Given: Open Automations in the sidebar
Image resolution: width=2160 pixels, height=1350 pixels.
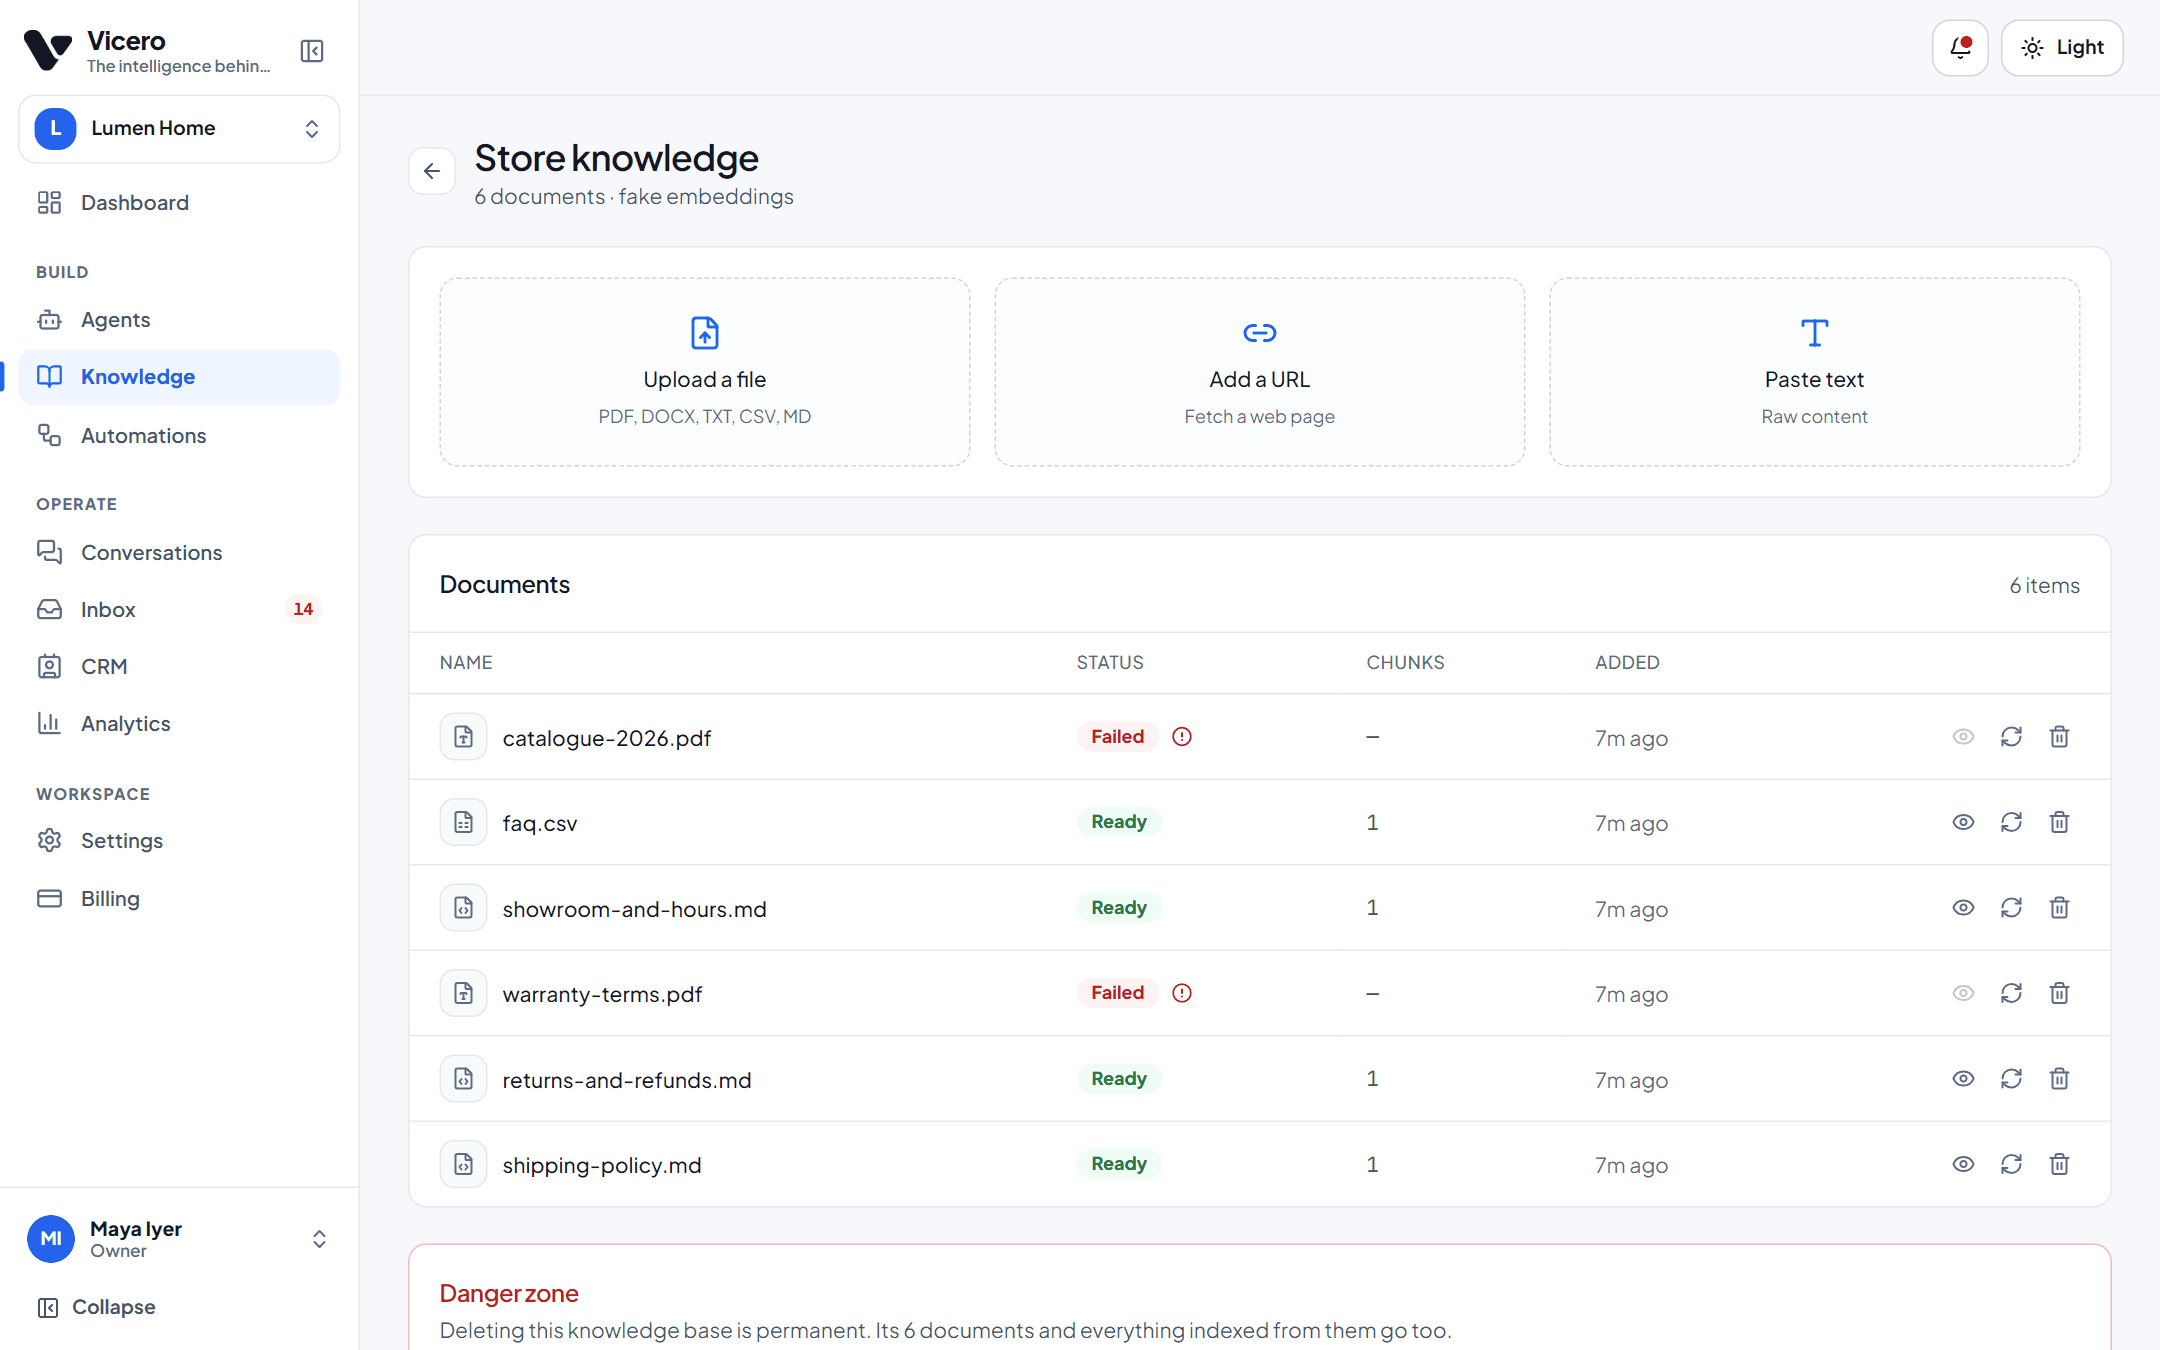Looking at the screenshot, I should tap(179, 436).
